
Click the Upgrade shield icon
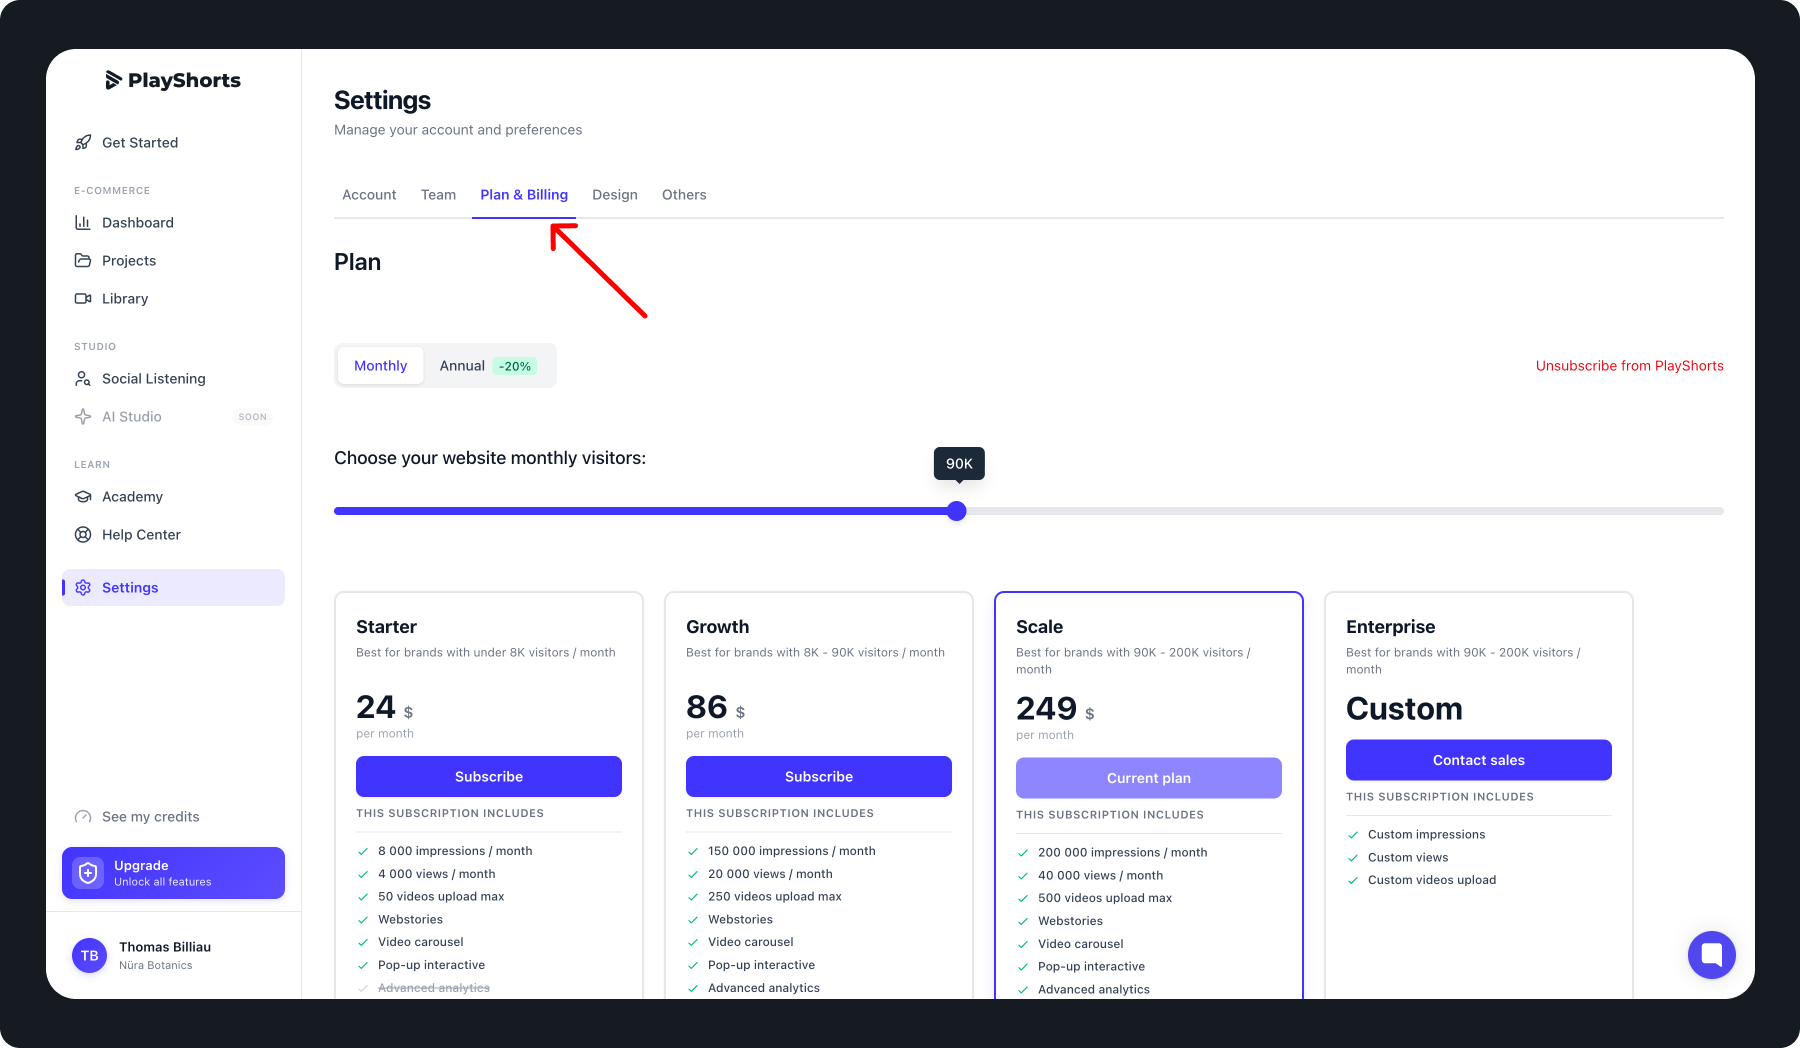click(88, 873)
